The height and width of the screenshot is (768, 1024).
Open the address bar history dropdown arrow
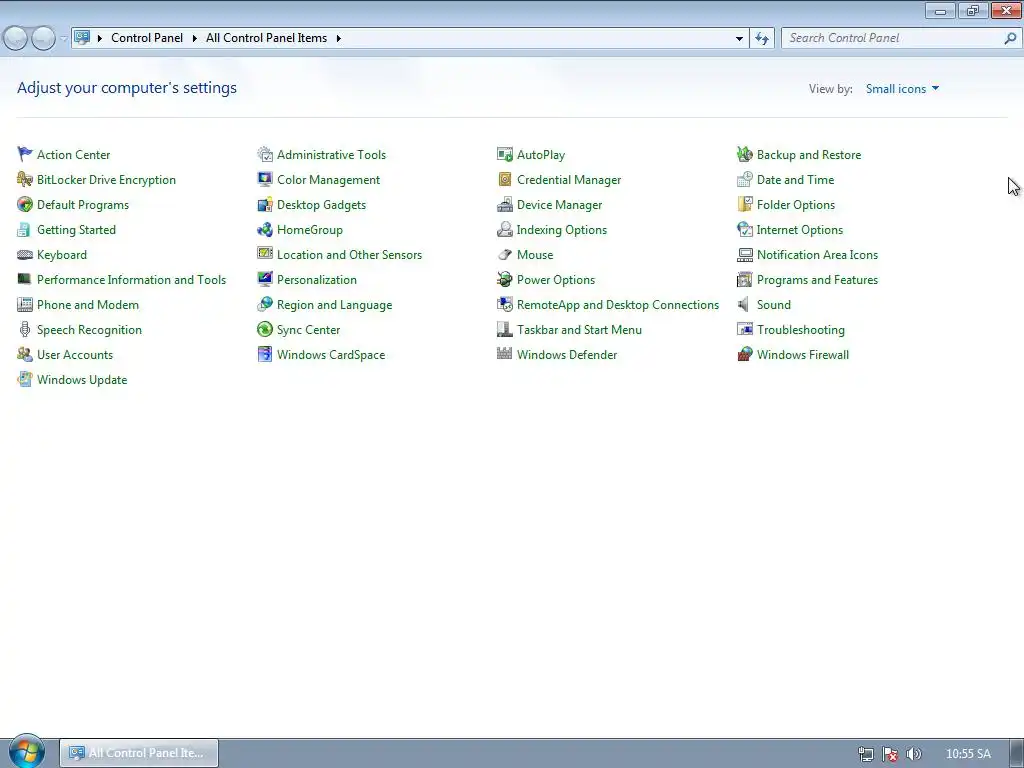739,39
